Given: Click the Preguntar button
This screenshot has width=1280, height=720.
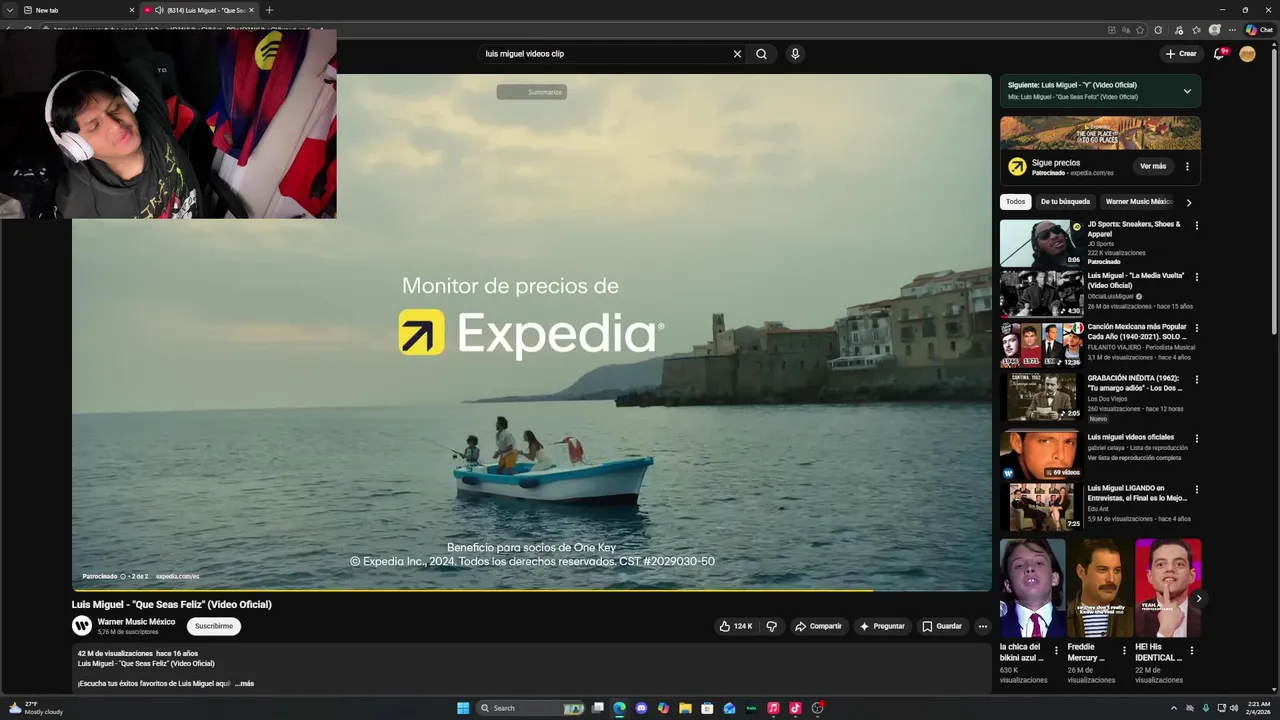Looking at the screenshot, I should [x=882, y=626].
